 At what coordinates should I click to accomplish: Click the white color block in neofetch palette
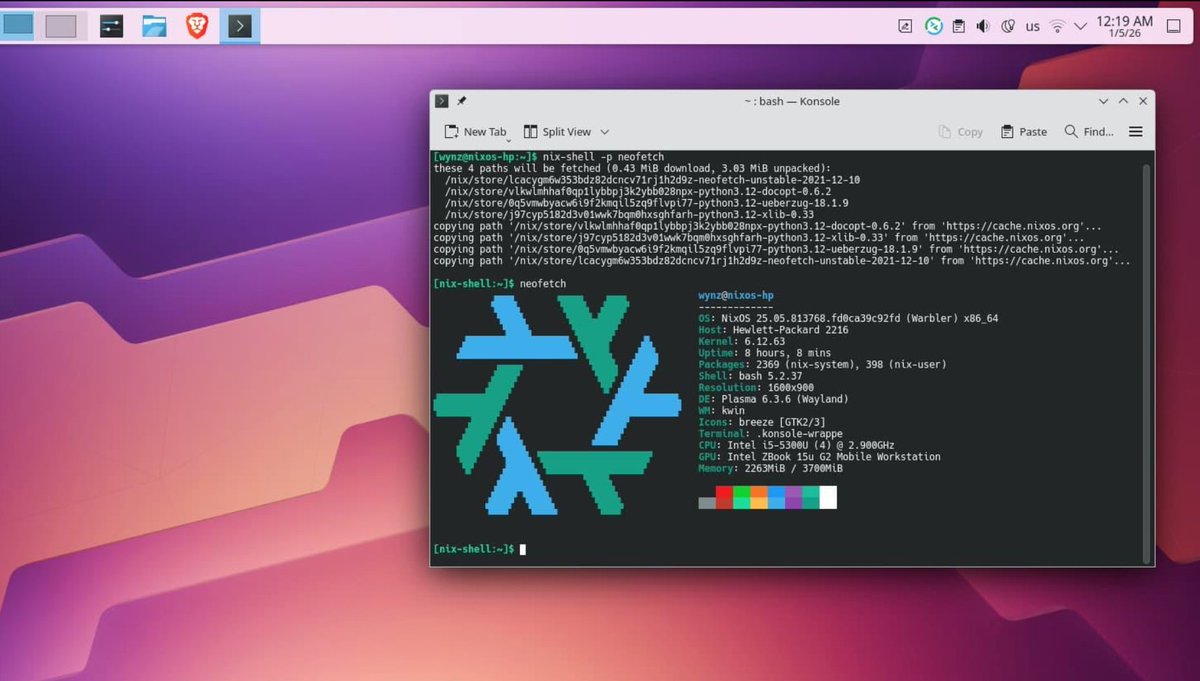click(828, 497)
